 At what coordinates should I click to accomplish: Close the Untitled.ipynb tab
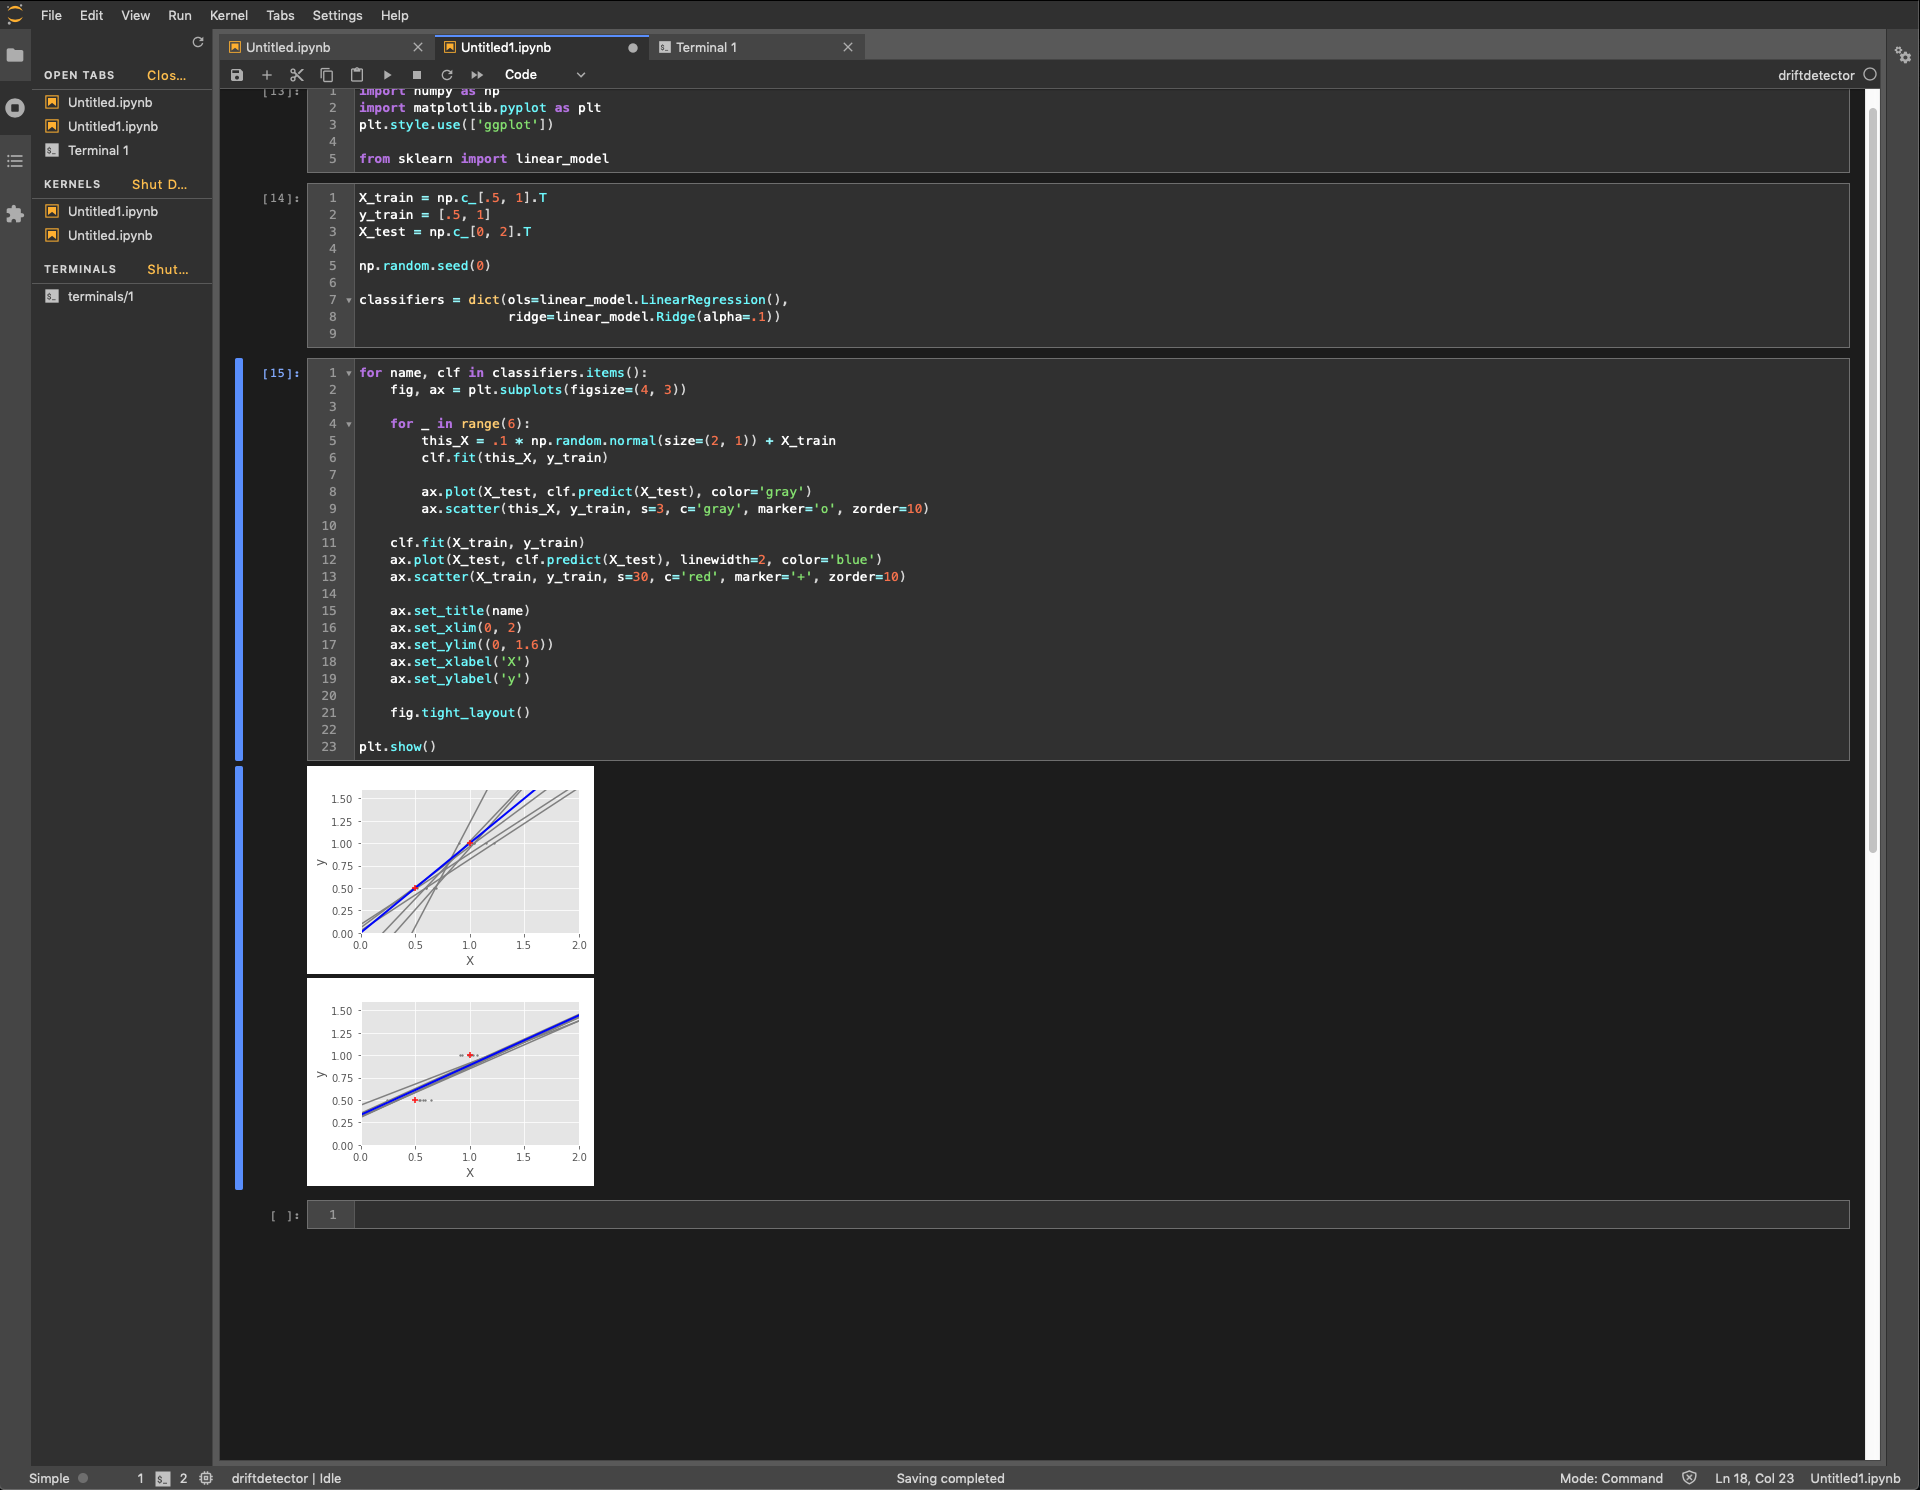pos(418,47)
